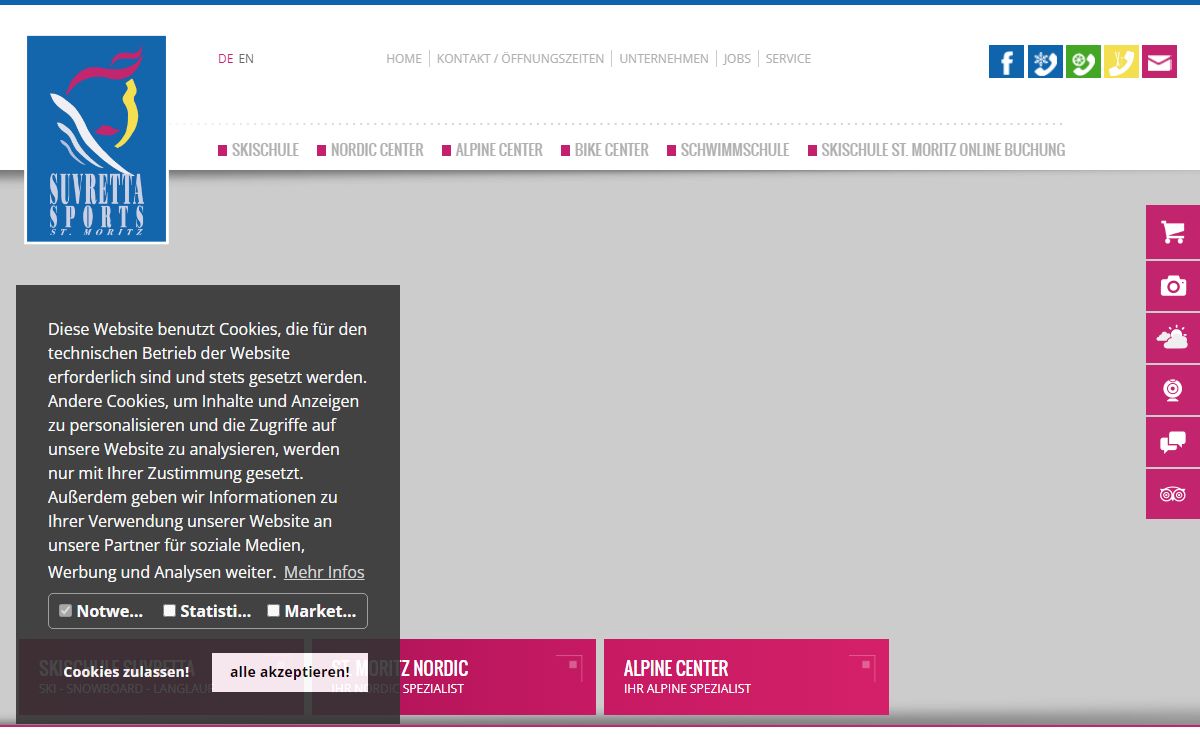The image size is (1200, 740).
Task: Open the shopping cart in sidebar
Action: point(1173,232)
